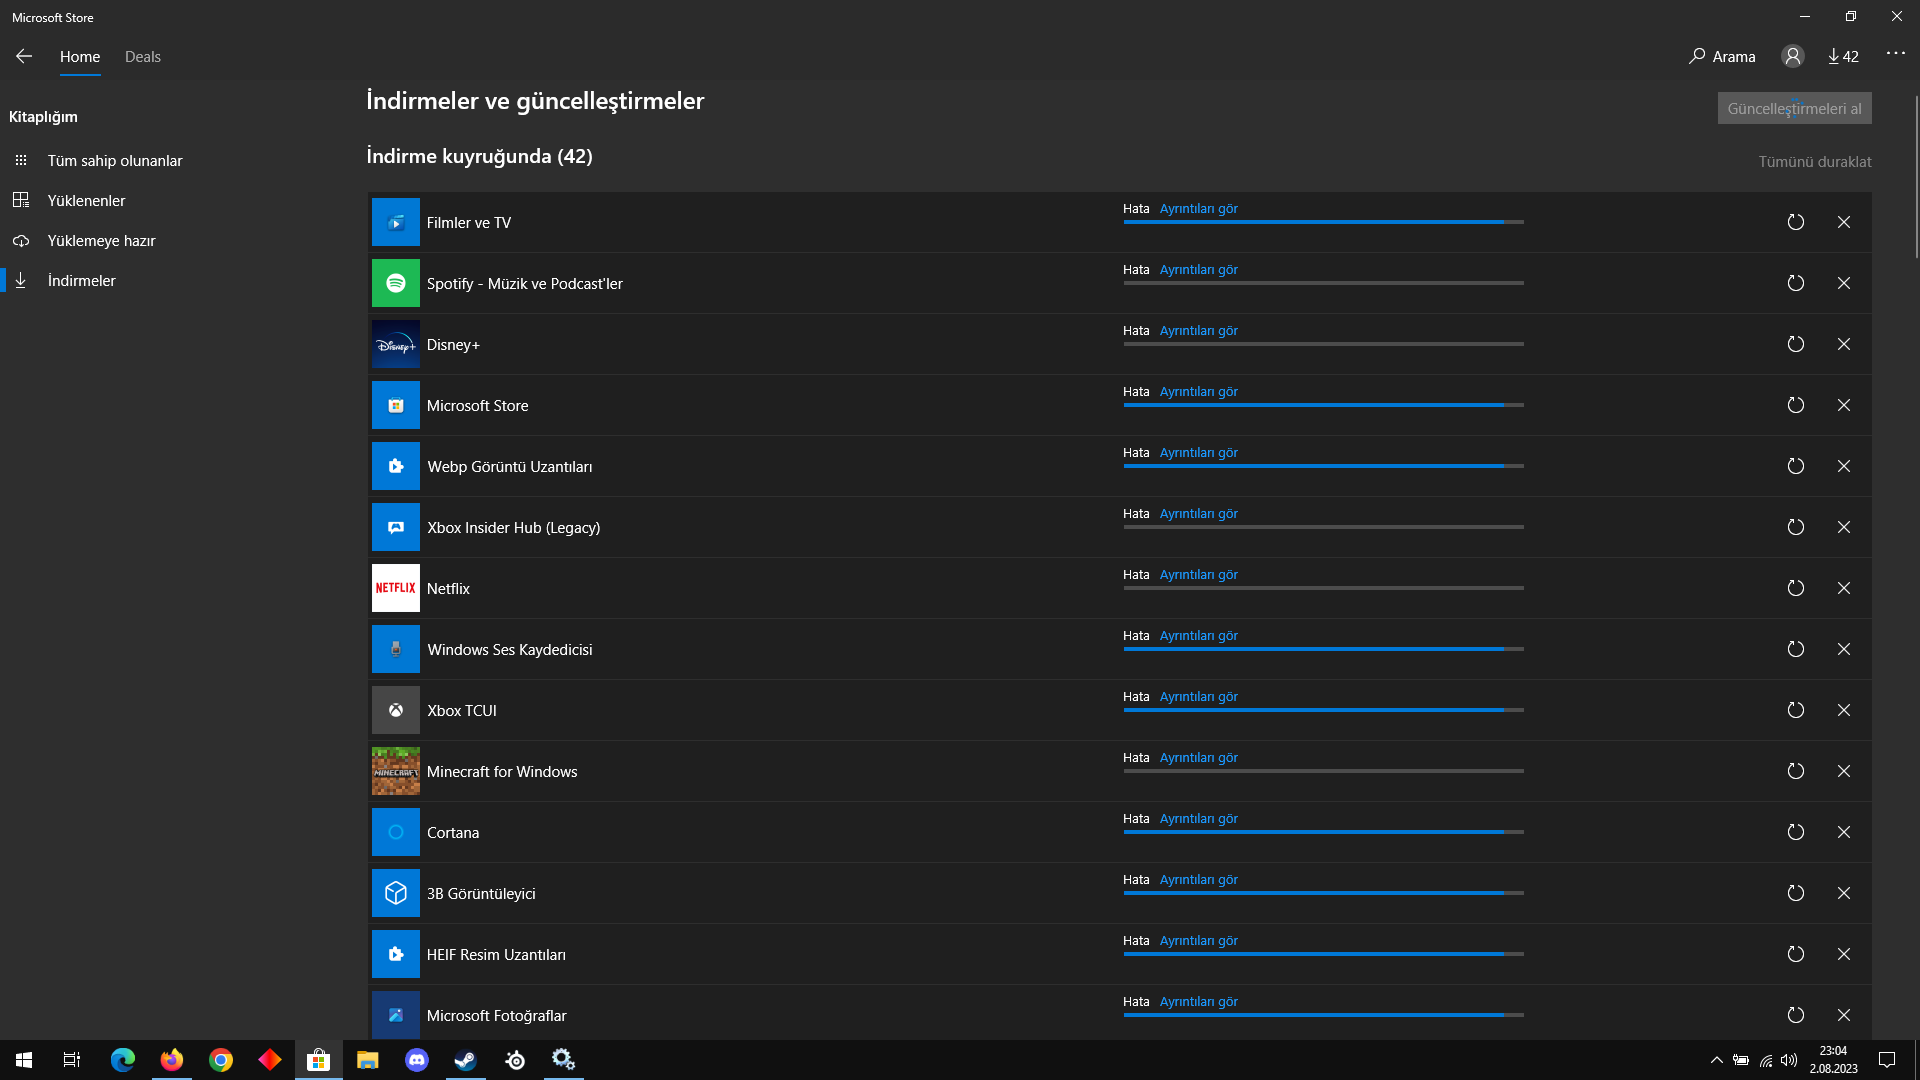Click Tümünü duraklat link
Image resolution: width=1920 pixels, height=1080 pixels.
click(1814, 162)
